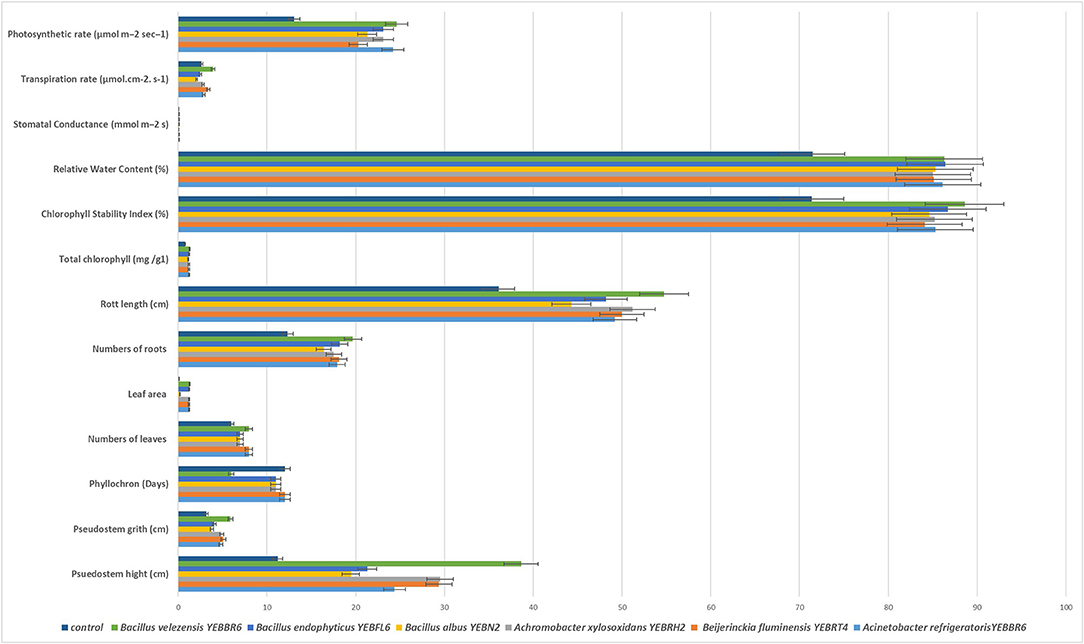Click the longest green bar in Psuedostem hight
1084x644 pixels.
point(349,563)
